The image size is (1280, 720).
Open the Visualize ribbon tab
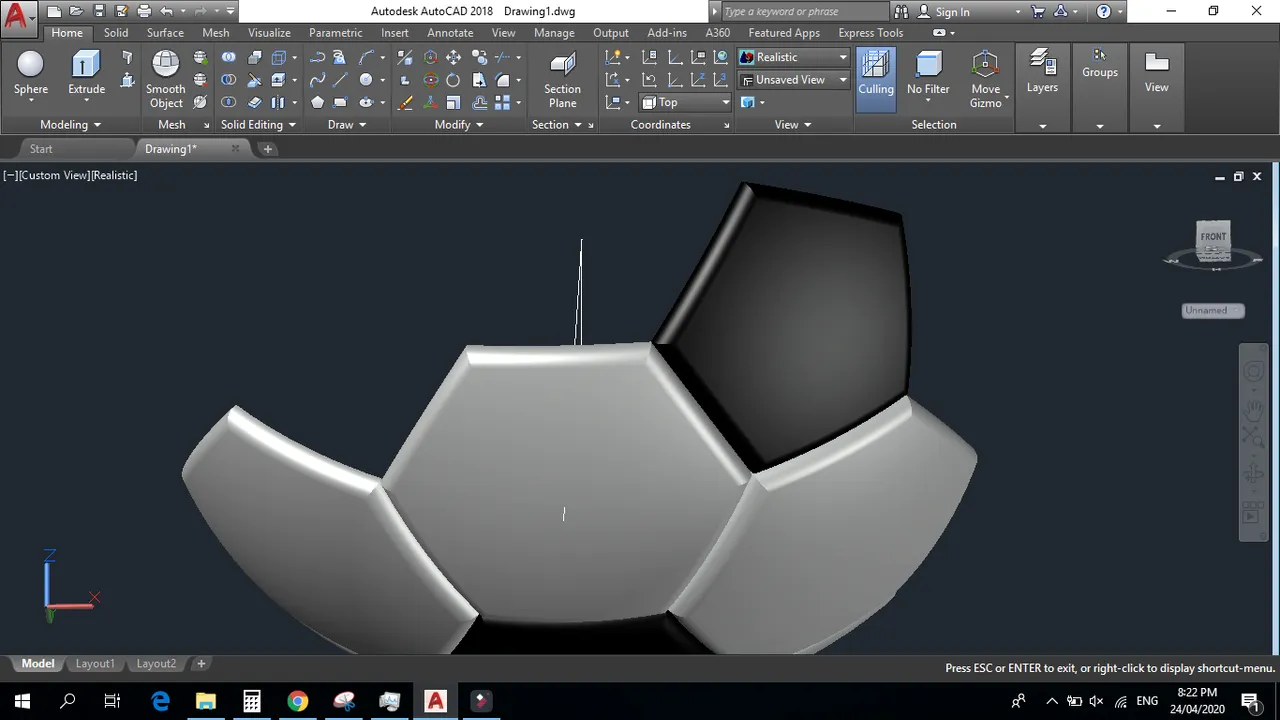[x=269, y=33]
